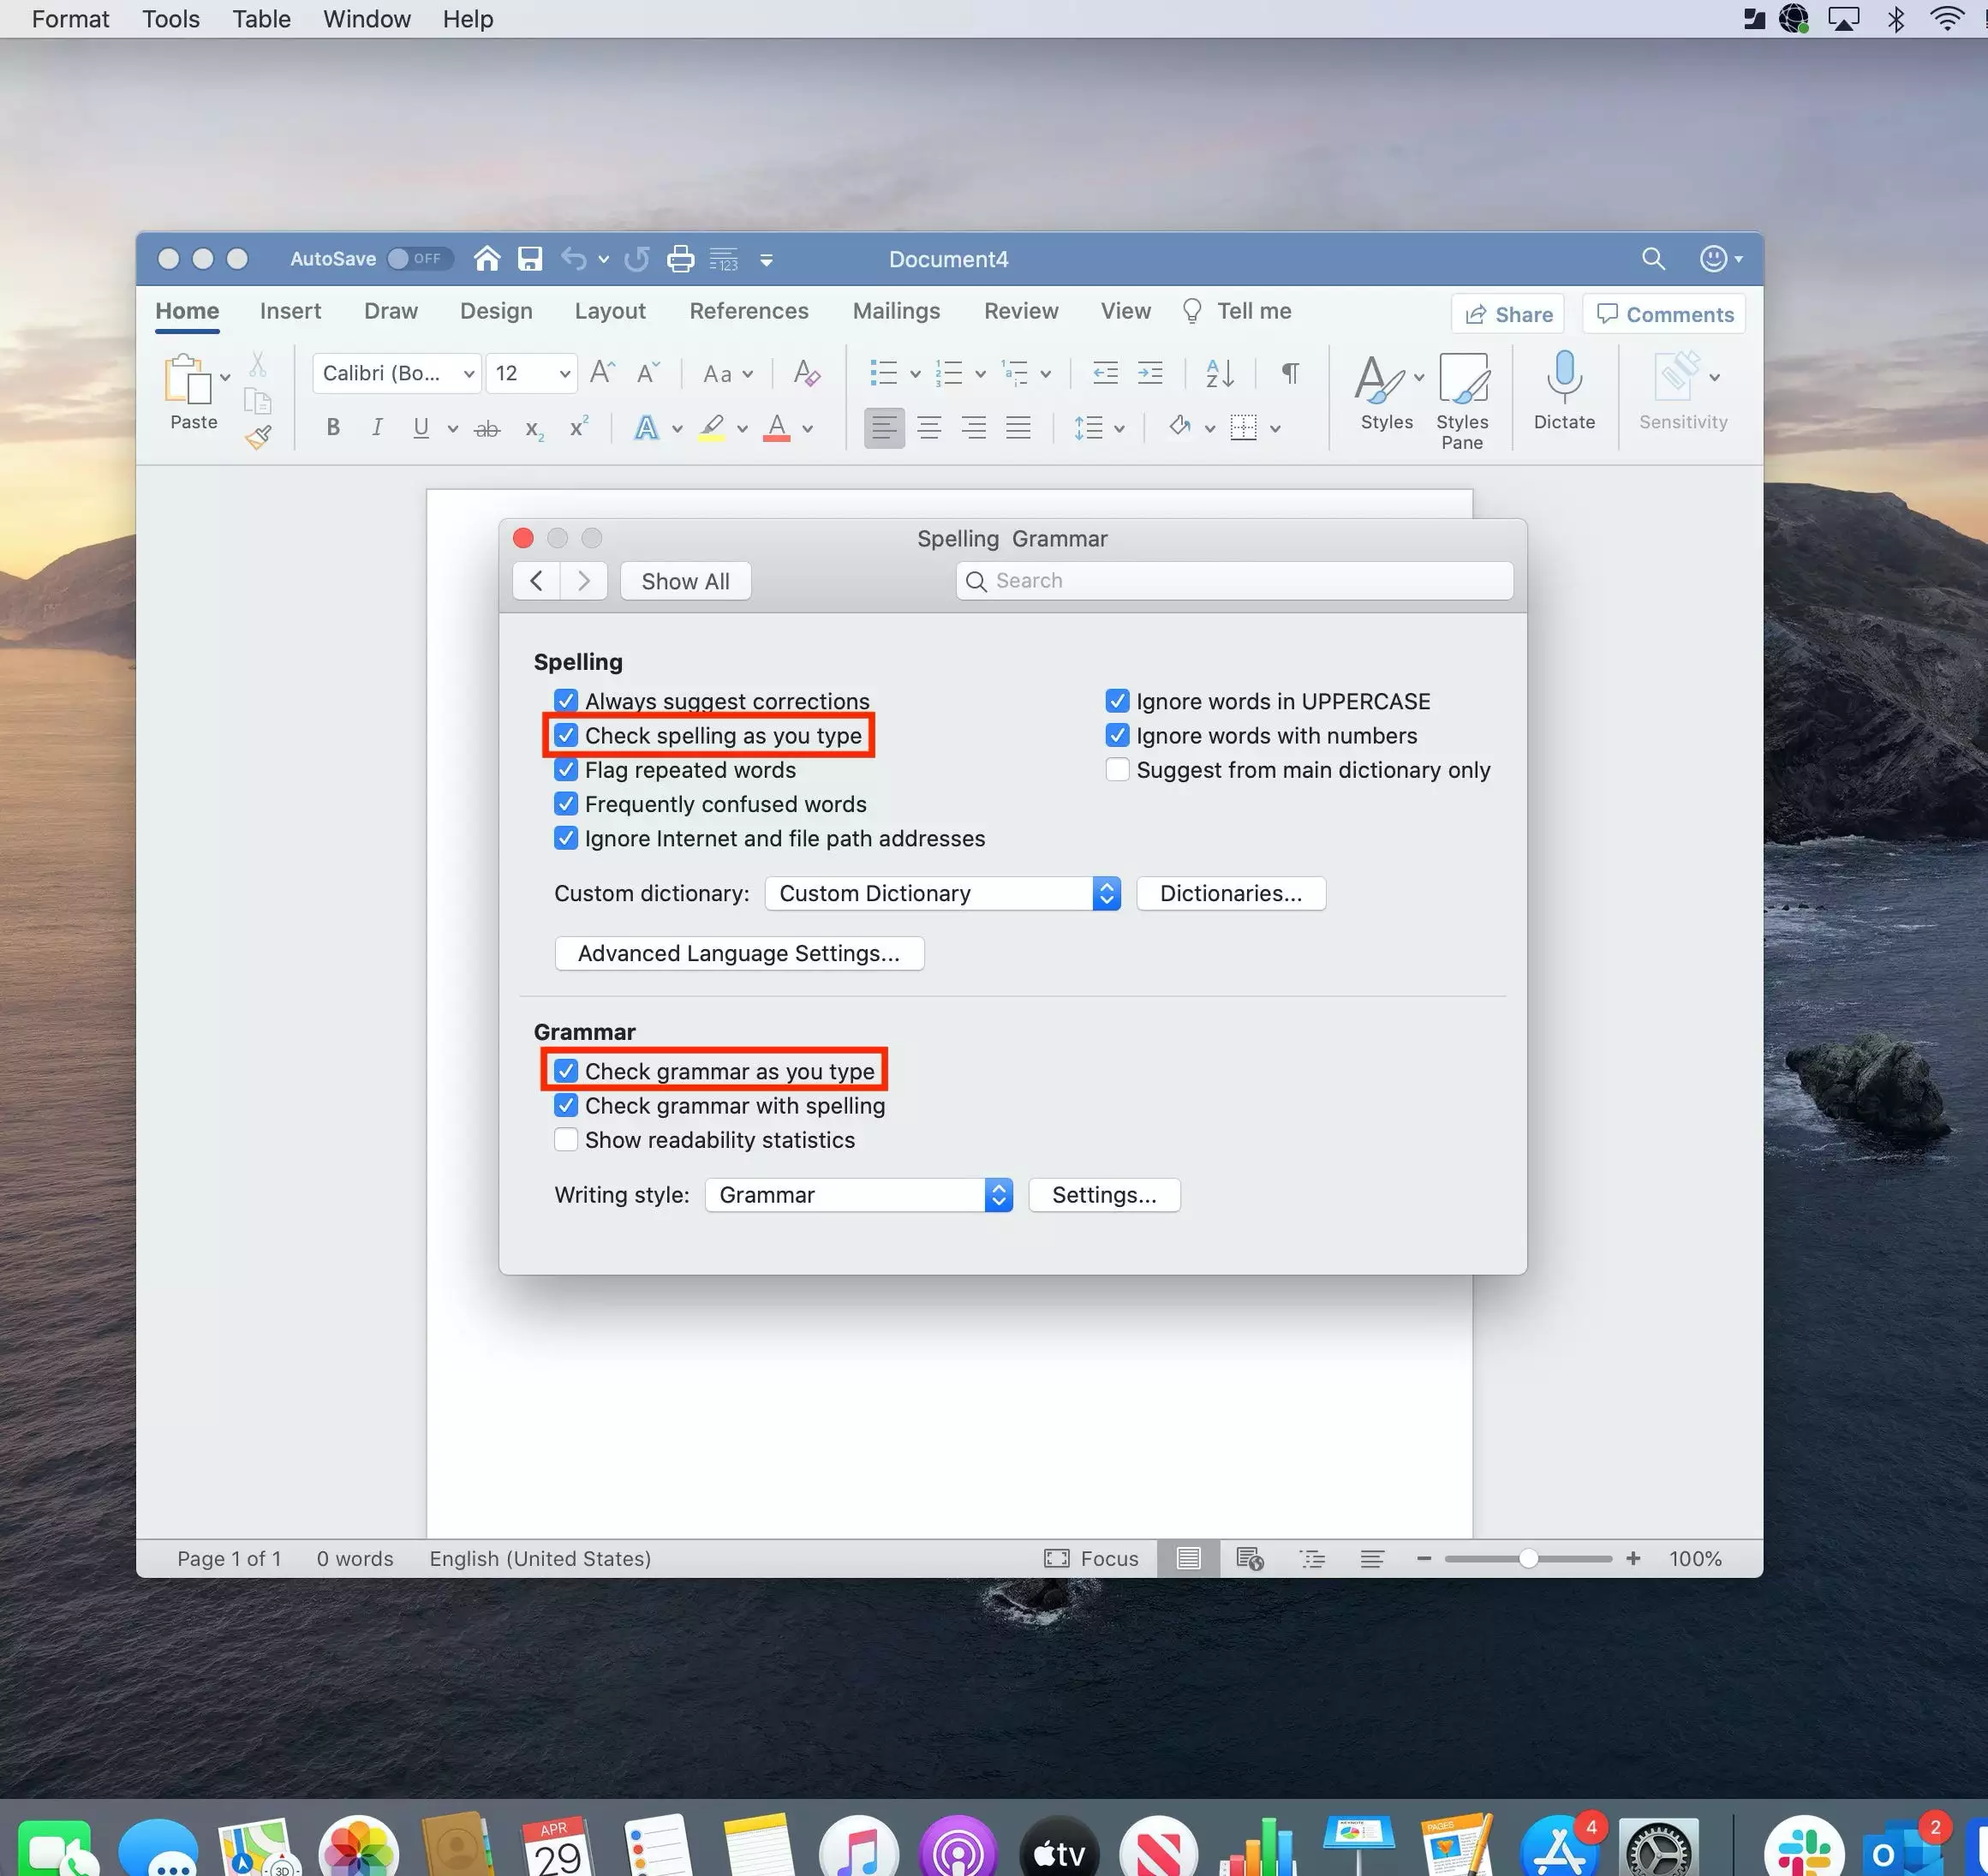Screen dimensions: 1988x1876
Task: Center align text icon
Action: tap(928, 428)
